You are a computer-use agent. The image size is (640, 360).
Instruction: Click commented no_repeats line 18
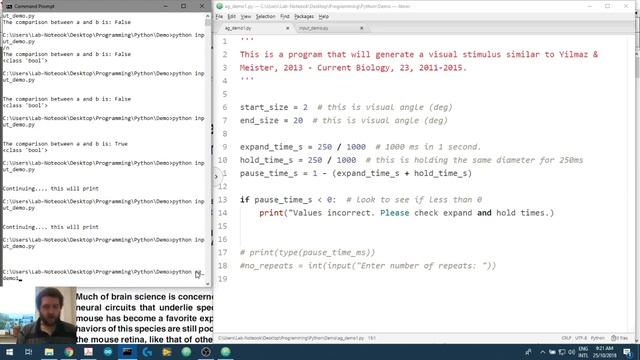pyautogui.click(x=368, y=266)
